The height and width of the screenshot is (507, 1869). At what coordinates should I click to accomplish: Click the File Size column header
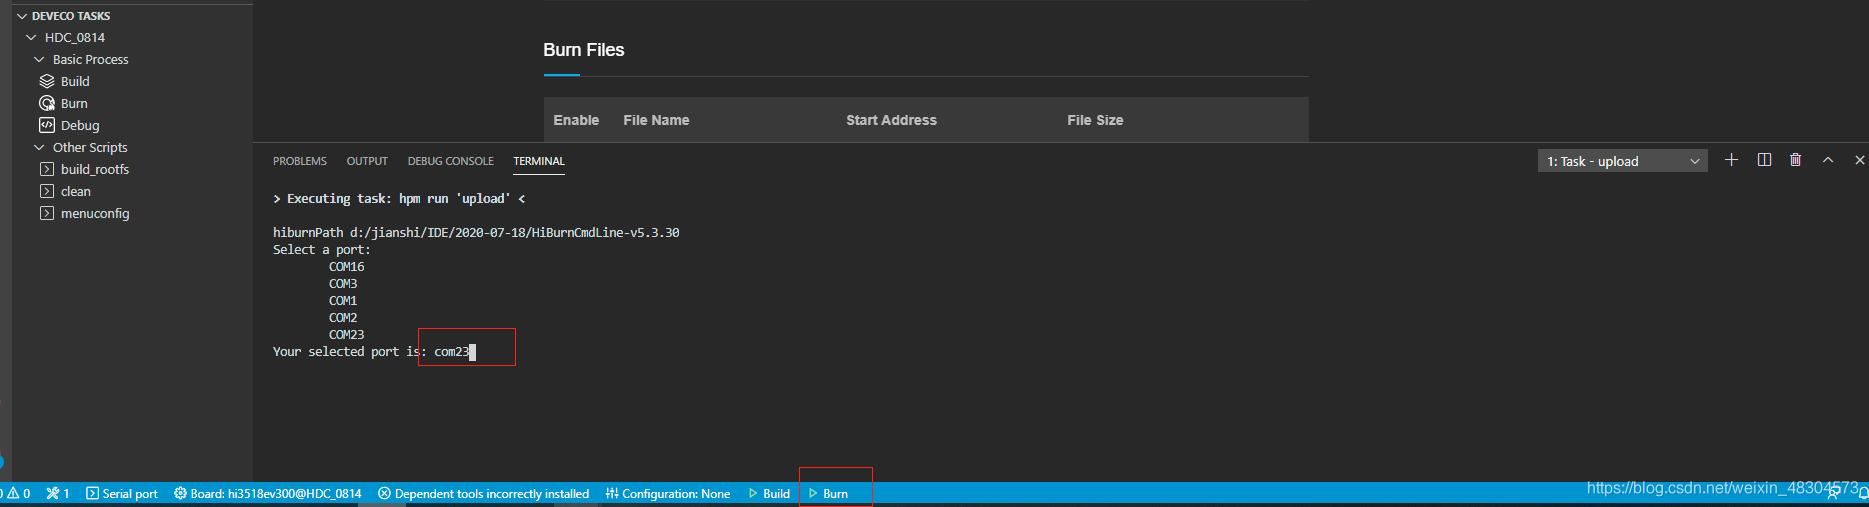point(1095,120)
